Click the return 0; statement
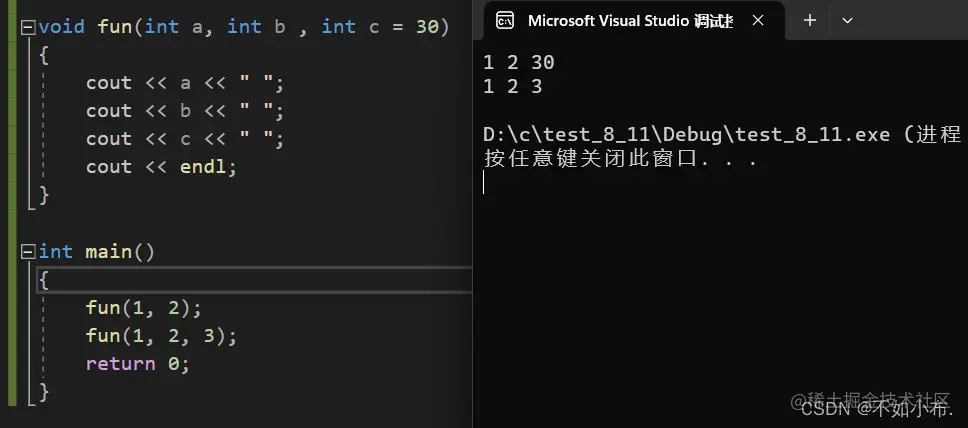 click(138, 364)
